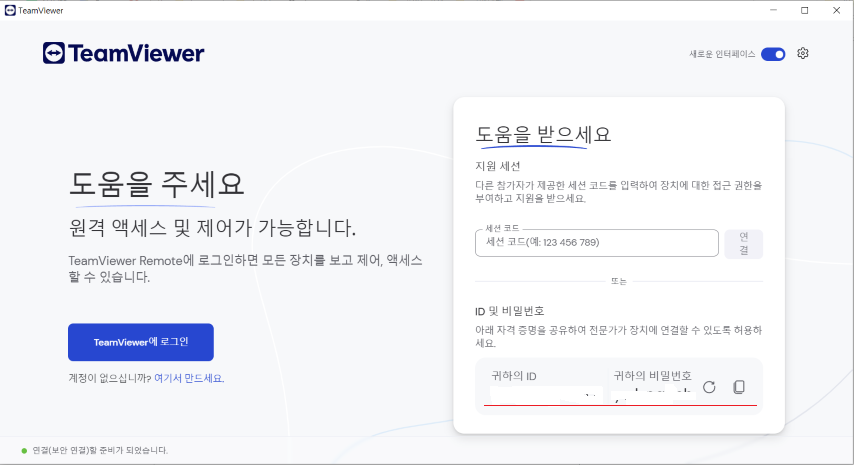The height and width of the screenshot is (465, 854).
Task: Maximize the TeamViewer window
Action: pyautogui.click(x=804, y=10)
